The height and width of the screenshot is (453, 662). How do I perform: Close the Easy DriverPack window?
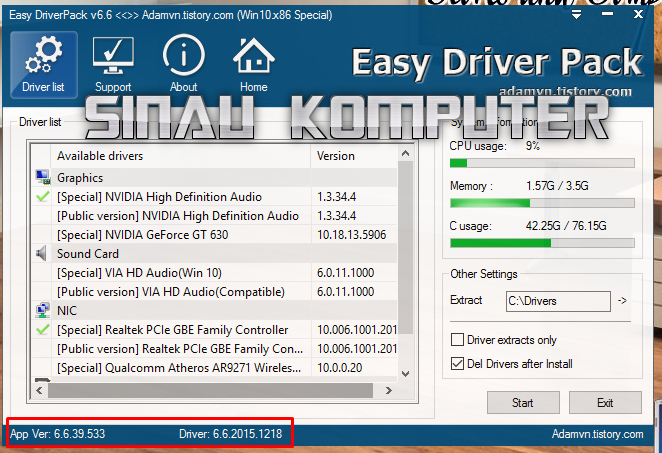pyautogui.click(x=638, y=14)
